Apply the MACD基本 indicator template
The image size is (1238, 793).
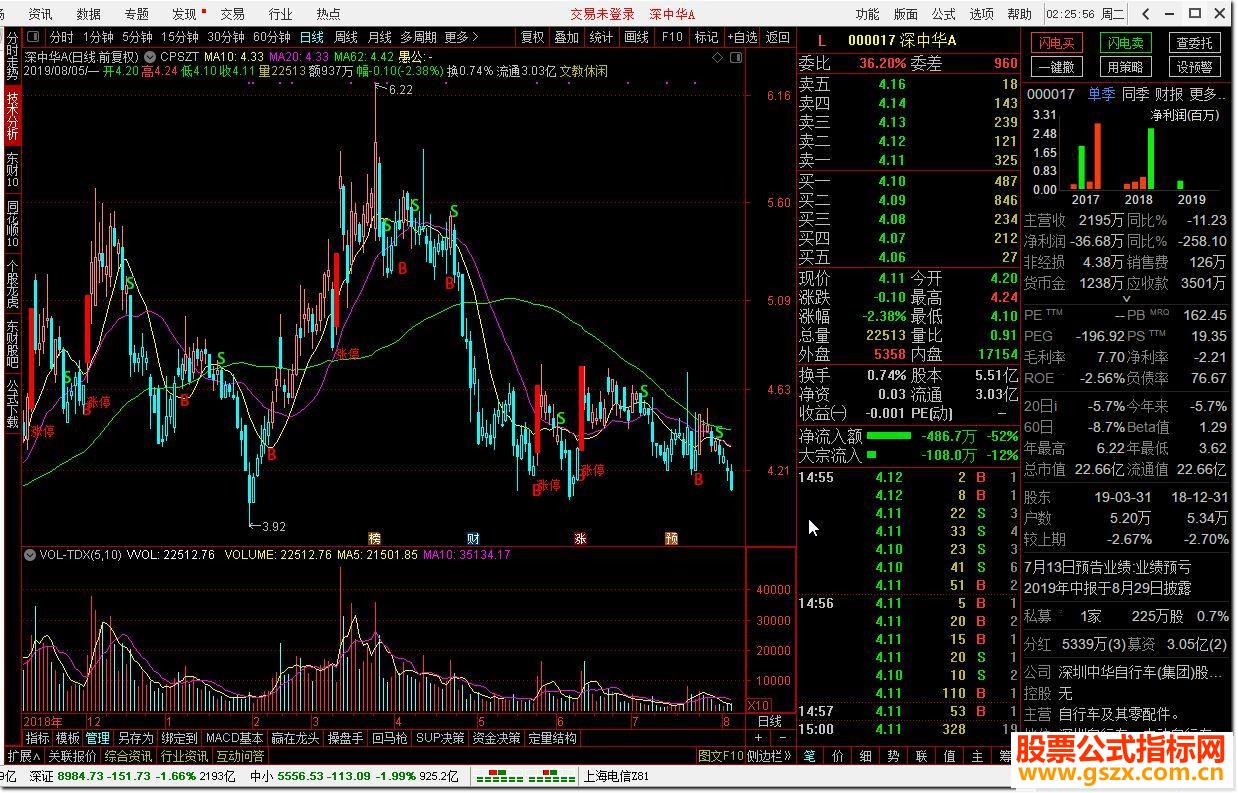[x=235, y=738]
